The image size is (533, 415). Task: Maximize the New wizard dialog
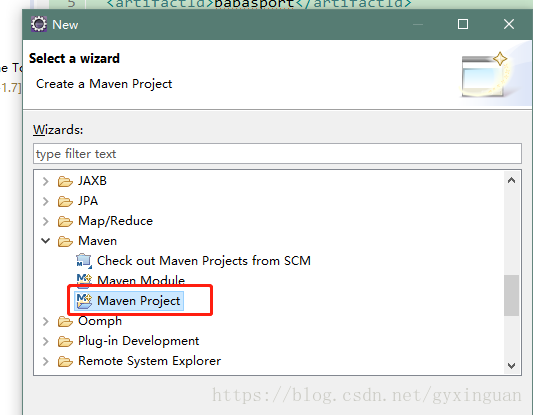pyautogui.click(x=463, y=24)
